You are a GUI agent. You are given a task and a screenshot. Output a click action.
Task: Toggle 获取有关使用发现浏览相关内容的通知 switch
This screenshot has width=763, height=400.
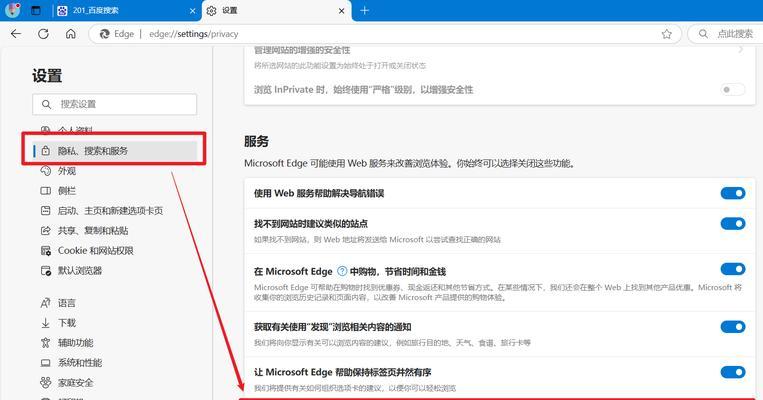[733, 327]
